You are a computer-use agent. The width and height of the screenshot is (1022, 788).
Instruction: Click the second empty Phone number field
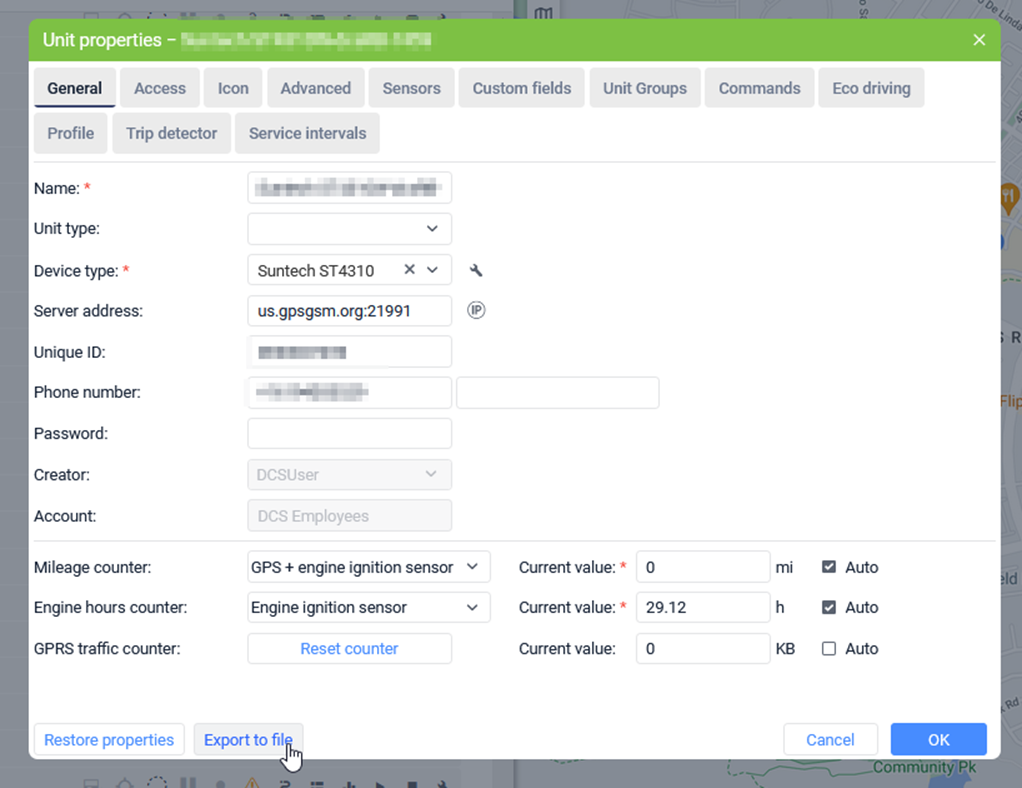point(558,392)
